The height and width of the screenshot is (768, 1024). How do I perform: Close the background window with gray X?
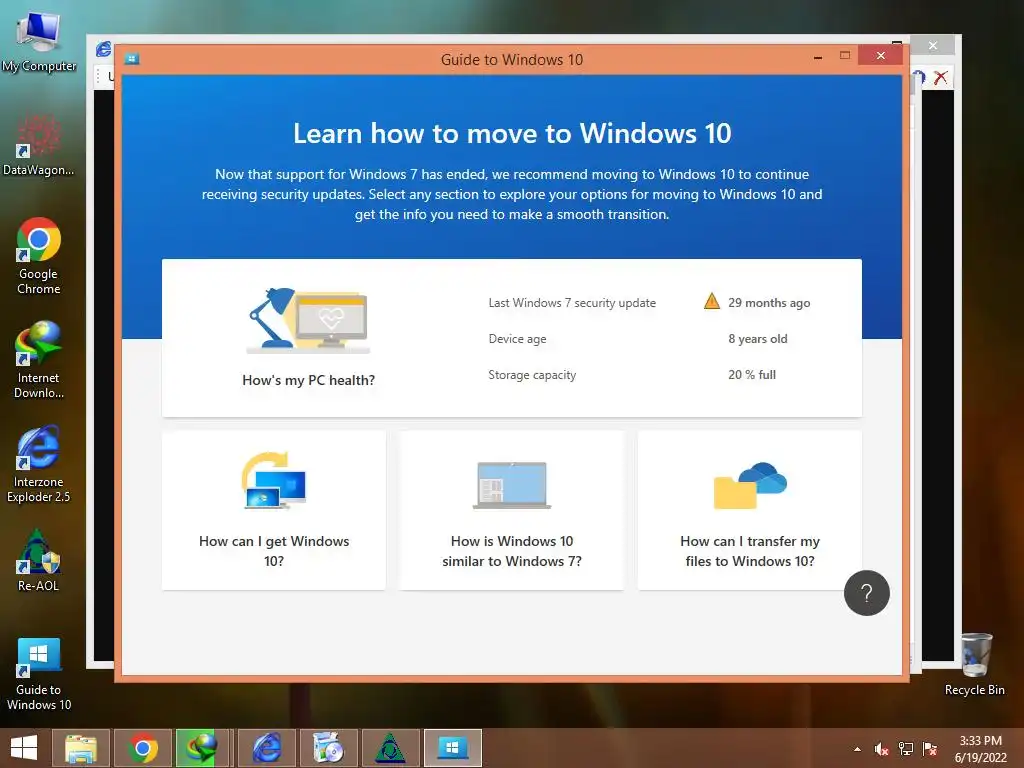tap(933, 46)
